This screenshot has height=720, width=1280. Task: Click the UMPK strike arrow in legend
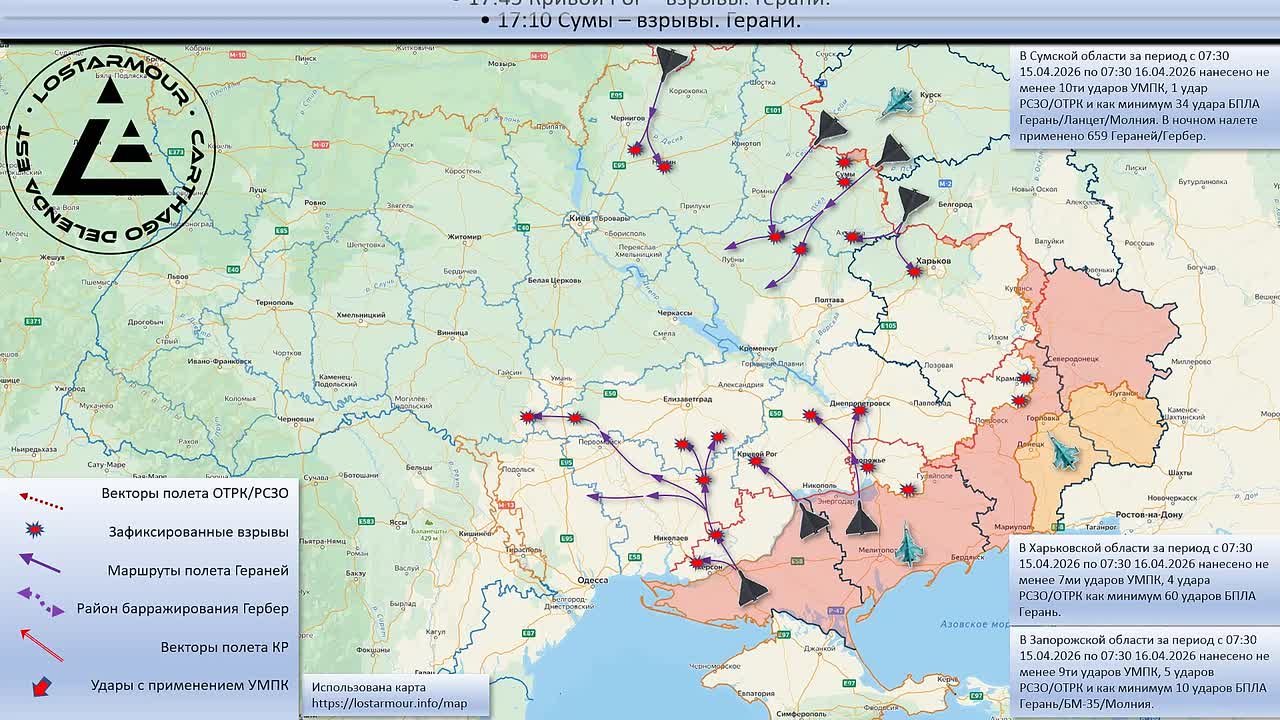pyautogui.click(x=42, y=687)
